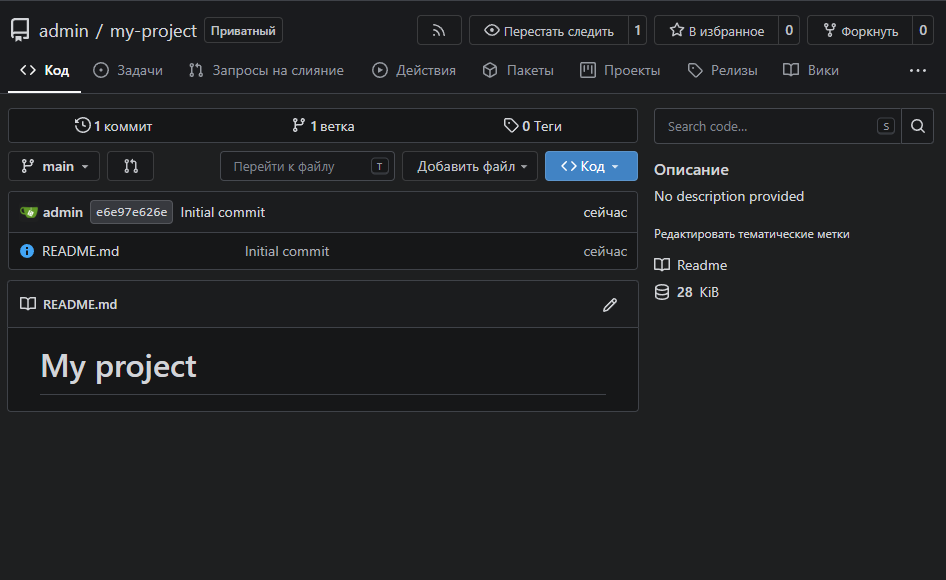946x580 pixels.
Task: Open the Релизы tab
Action: pyautogui.click(x=722, y=71)
